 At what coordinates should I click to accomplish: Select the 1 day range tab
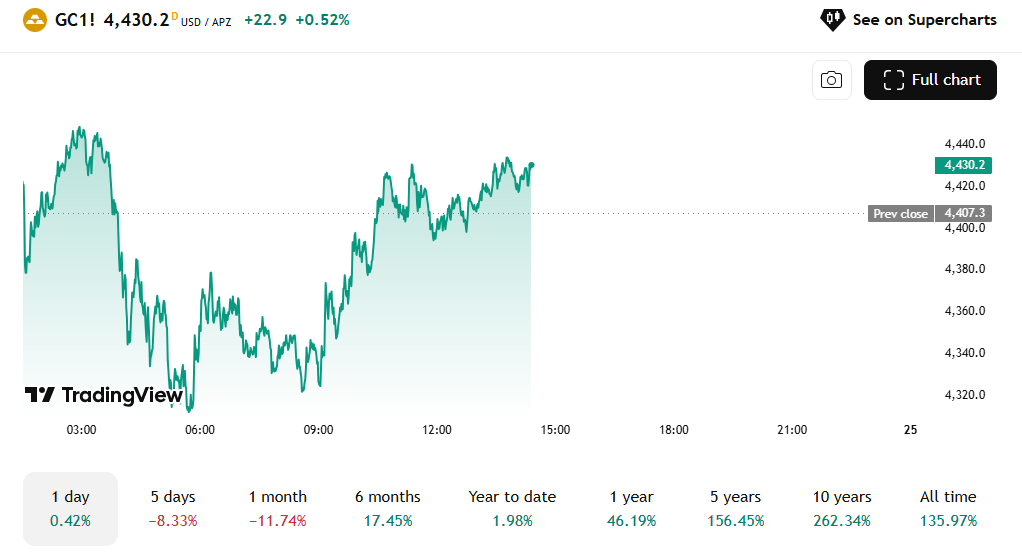click(x=70, y=508)
